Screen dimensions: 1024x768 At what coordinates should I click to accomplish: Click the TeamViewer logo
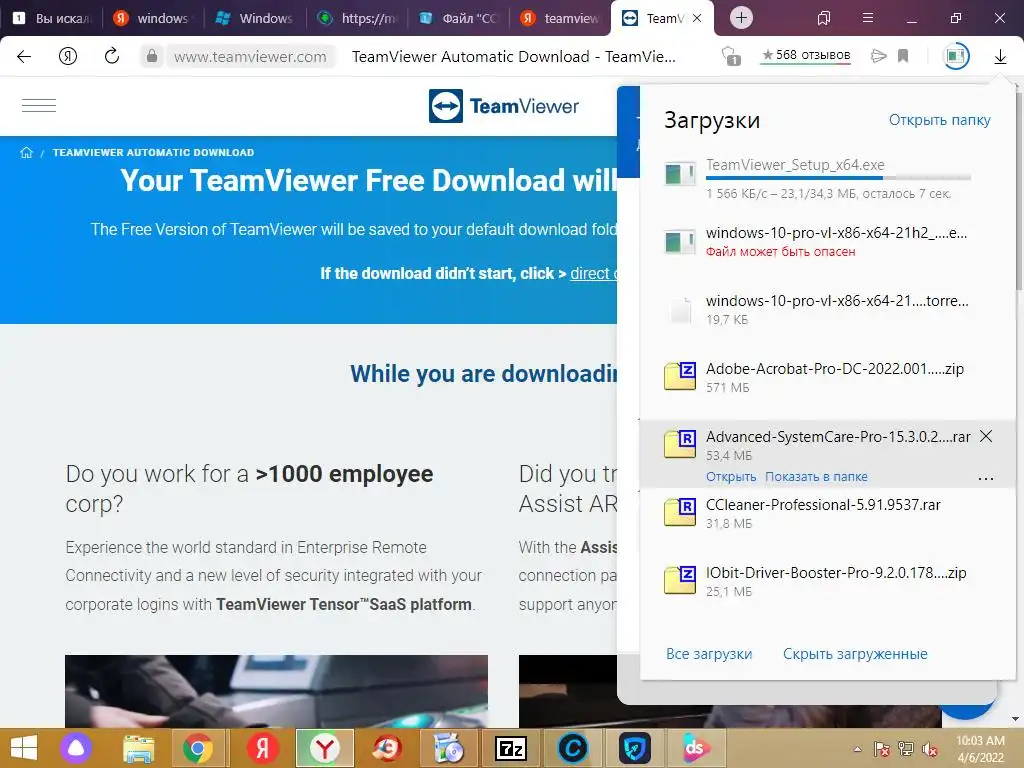coord(504,106)
